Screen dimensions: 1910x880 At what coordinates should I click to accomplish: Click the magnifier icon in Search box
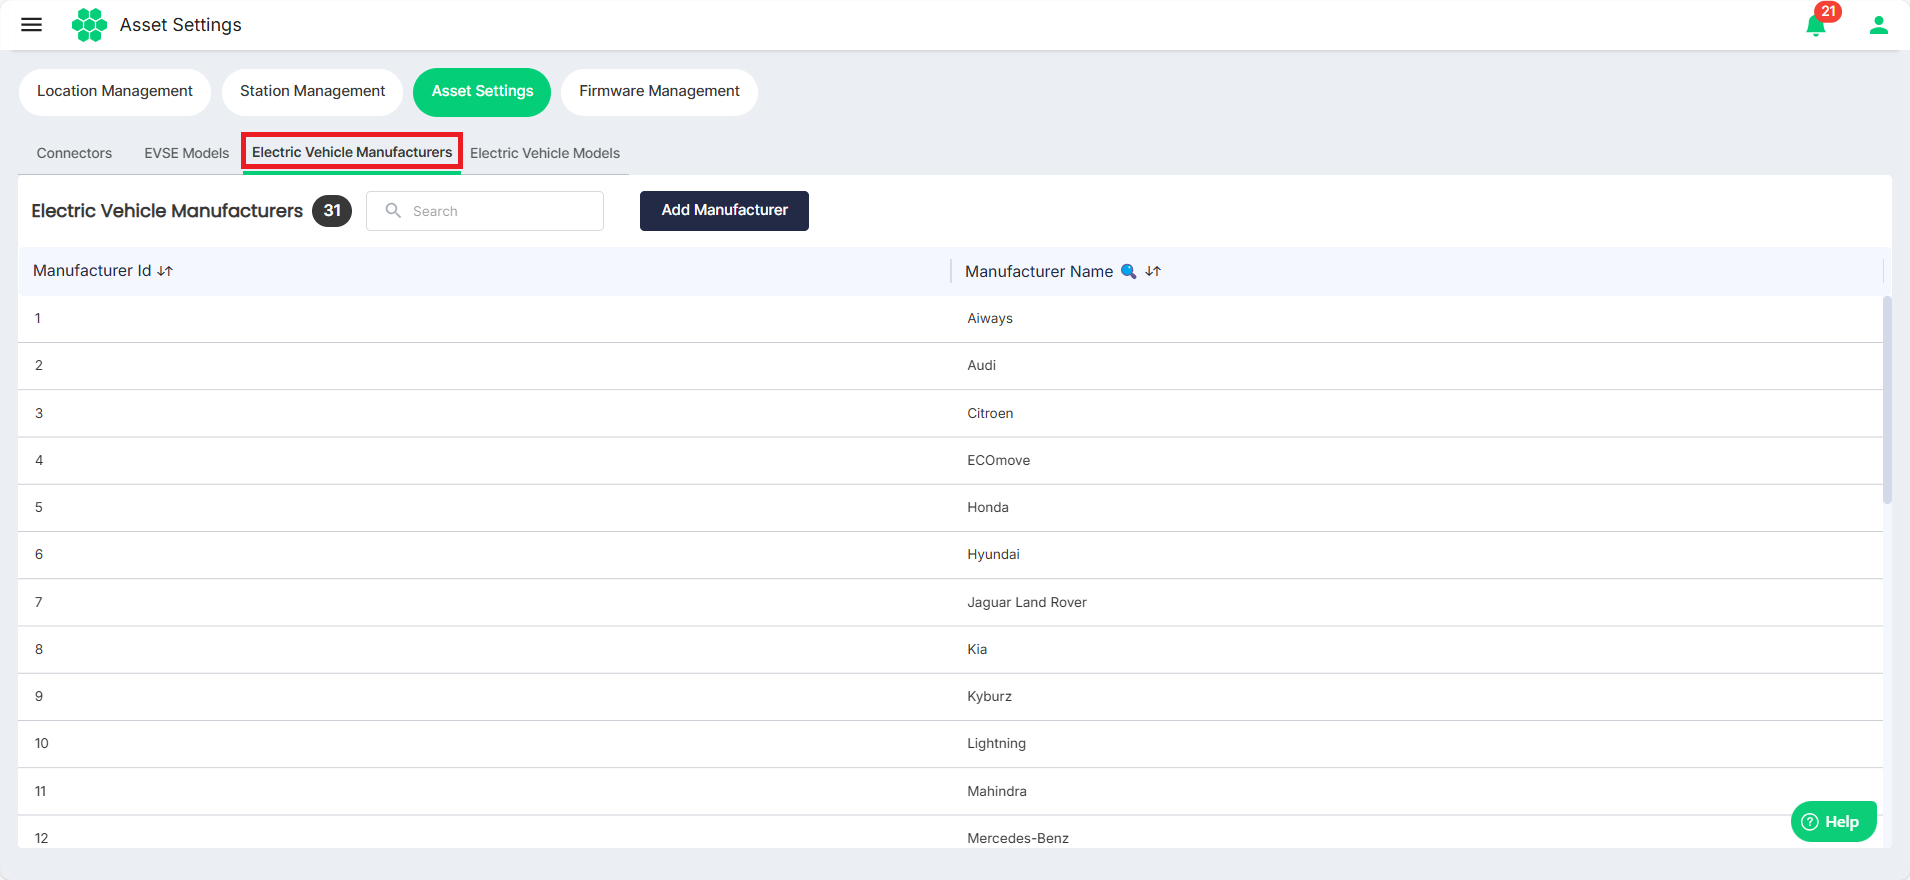click(x=393, y=210)
